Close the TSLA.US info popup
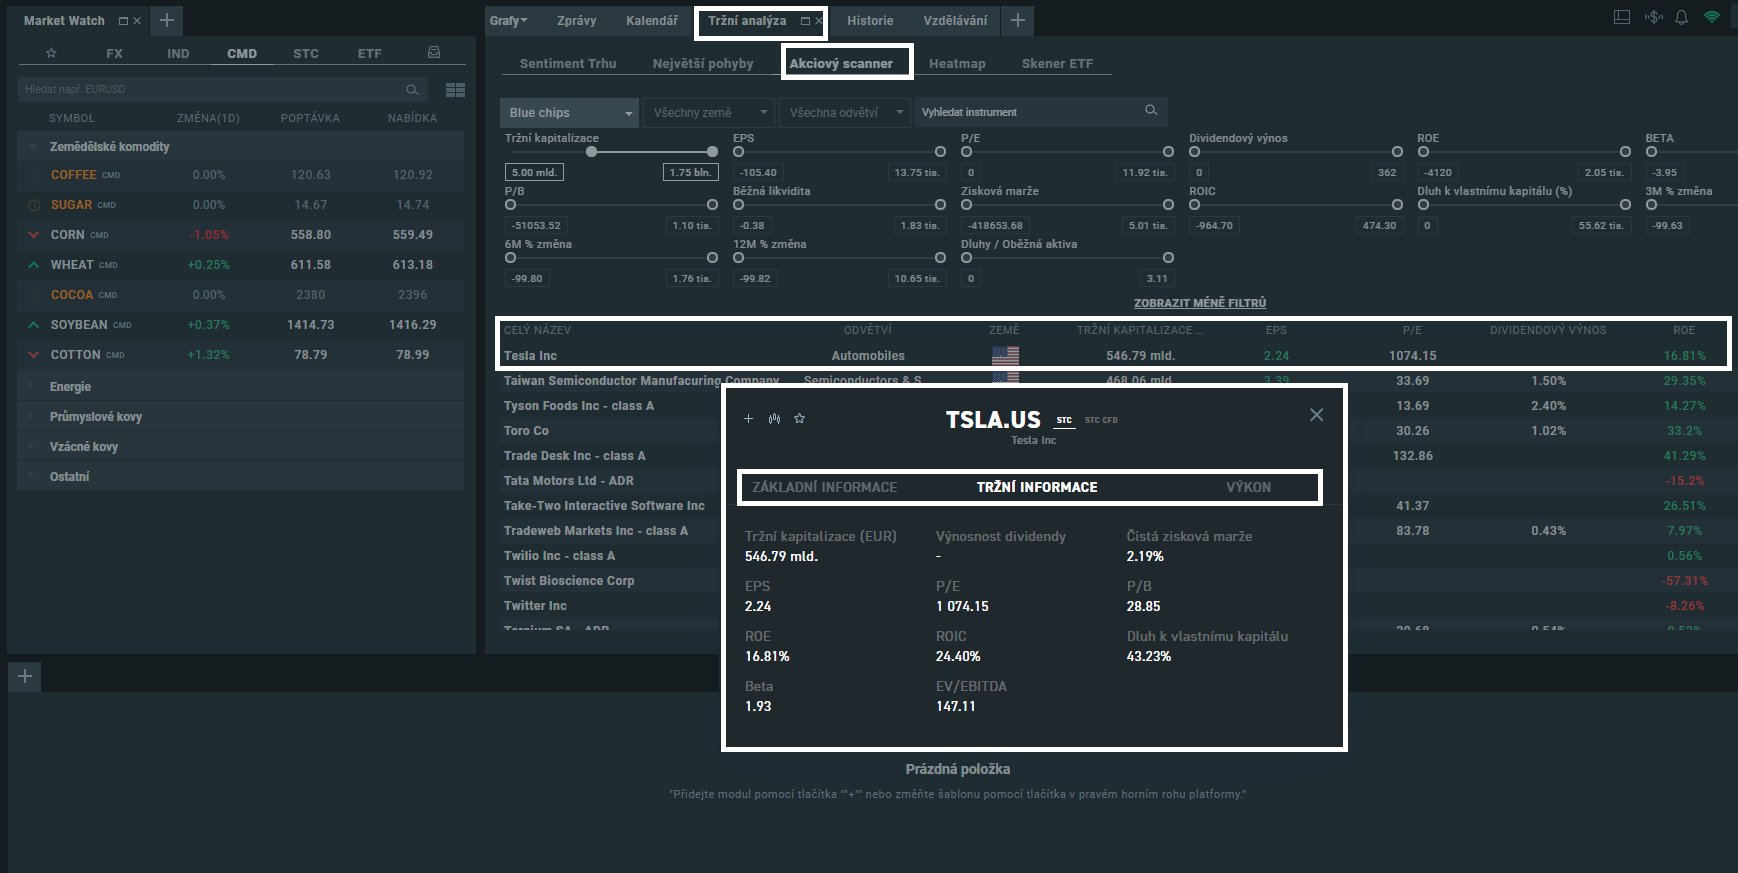 click(1316, 415)
